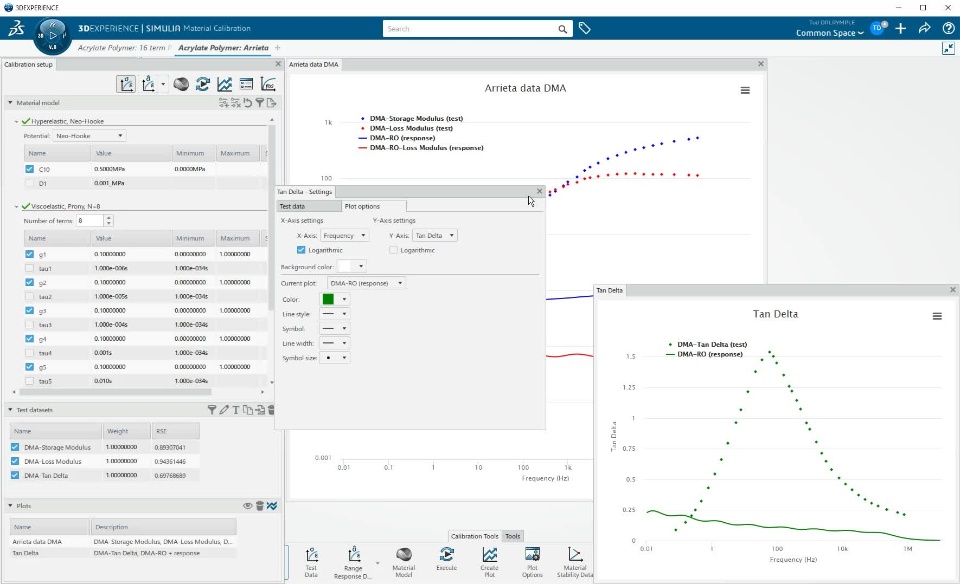
Task: Uncheck the C10 parameter checkbox
Action: click(x=29, y=169)
